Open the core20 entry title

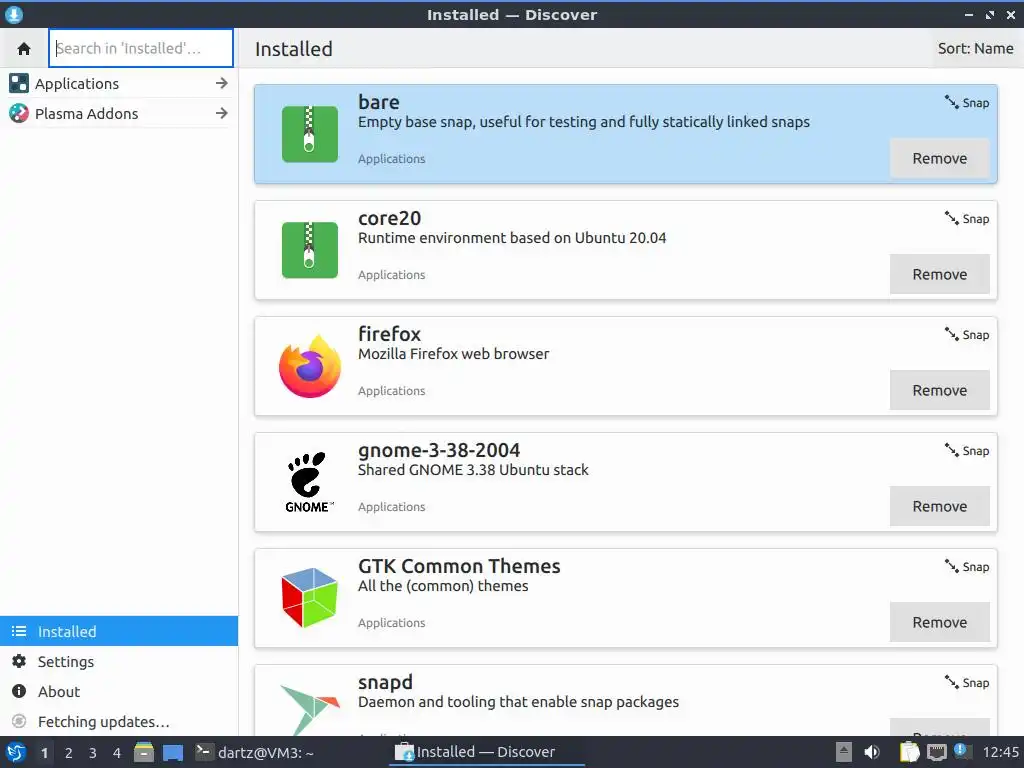click(x=389, y=218)
